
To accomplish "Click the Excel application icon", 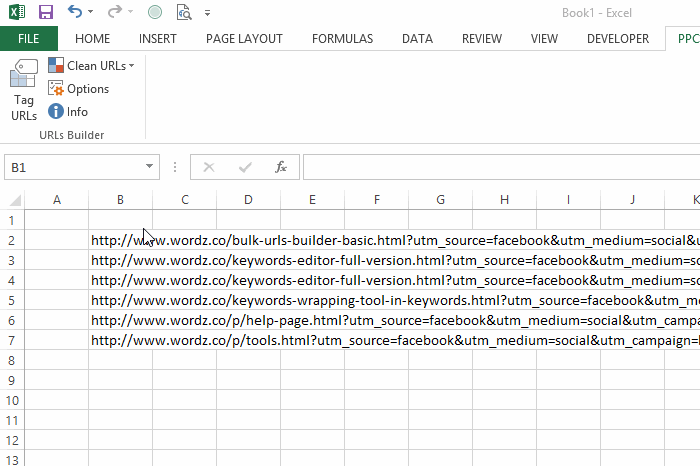I will click(x=17, y=12).
